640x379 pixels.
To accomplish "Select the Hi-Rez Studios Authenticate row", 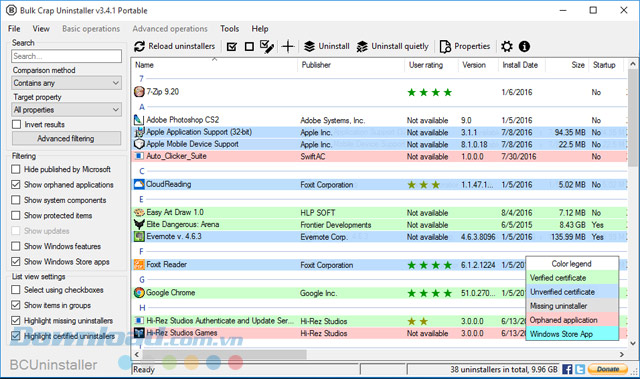I will point(380,321).
